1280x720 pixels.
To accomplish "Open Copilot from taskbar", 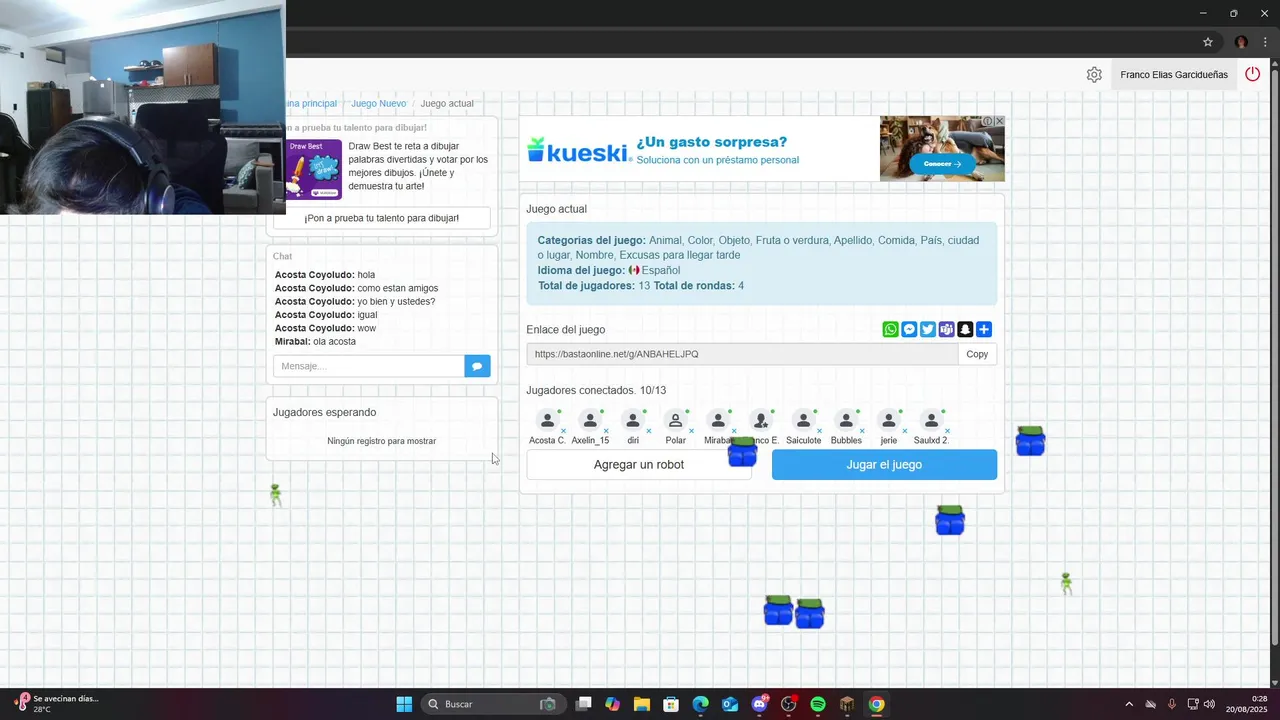I will coord(612,704).
